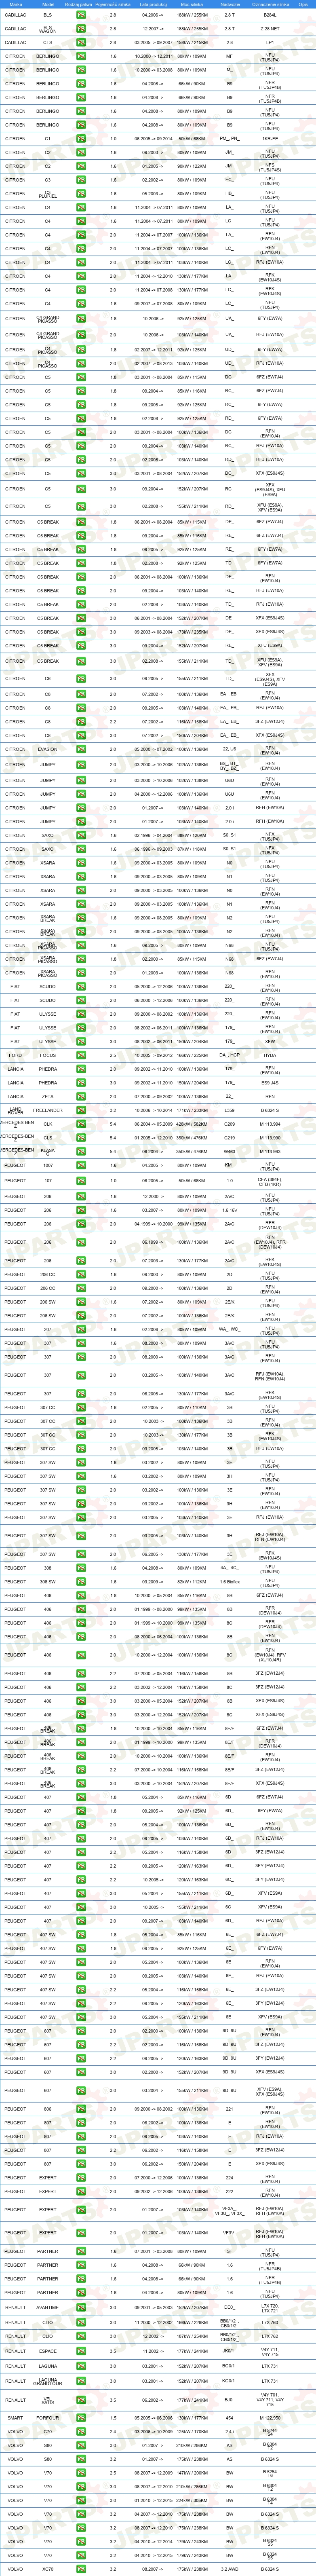Viewport: 316px width, 2576px height.
Task: Click the fuel icon for MERCEDES CLS
Action: (80, 1138)
